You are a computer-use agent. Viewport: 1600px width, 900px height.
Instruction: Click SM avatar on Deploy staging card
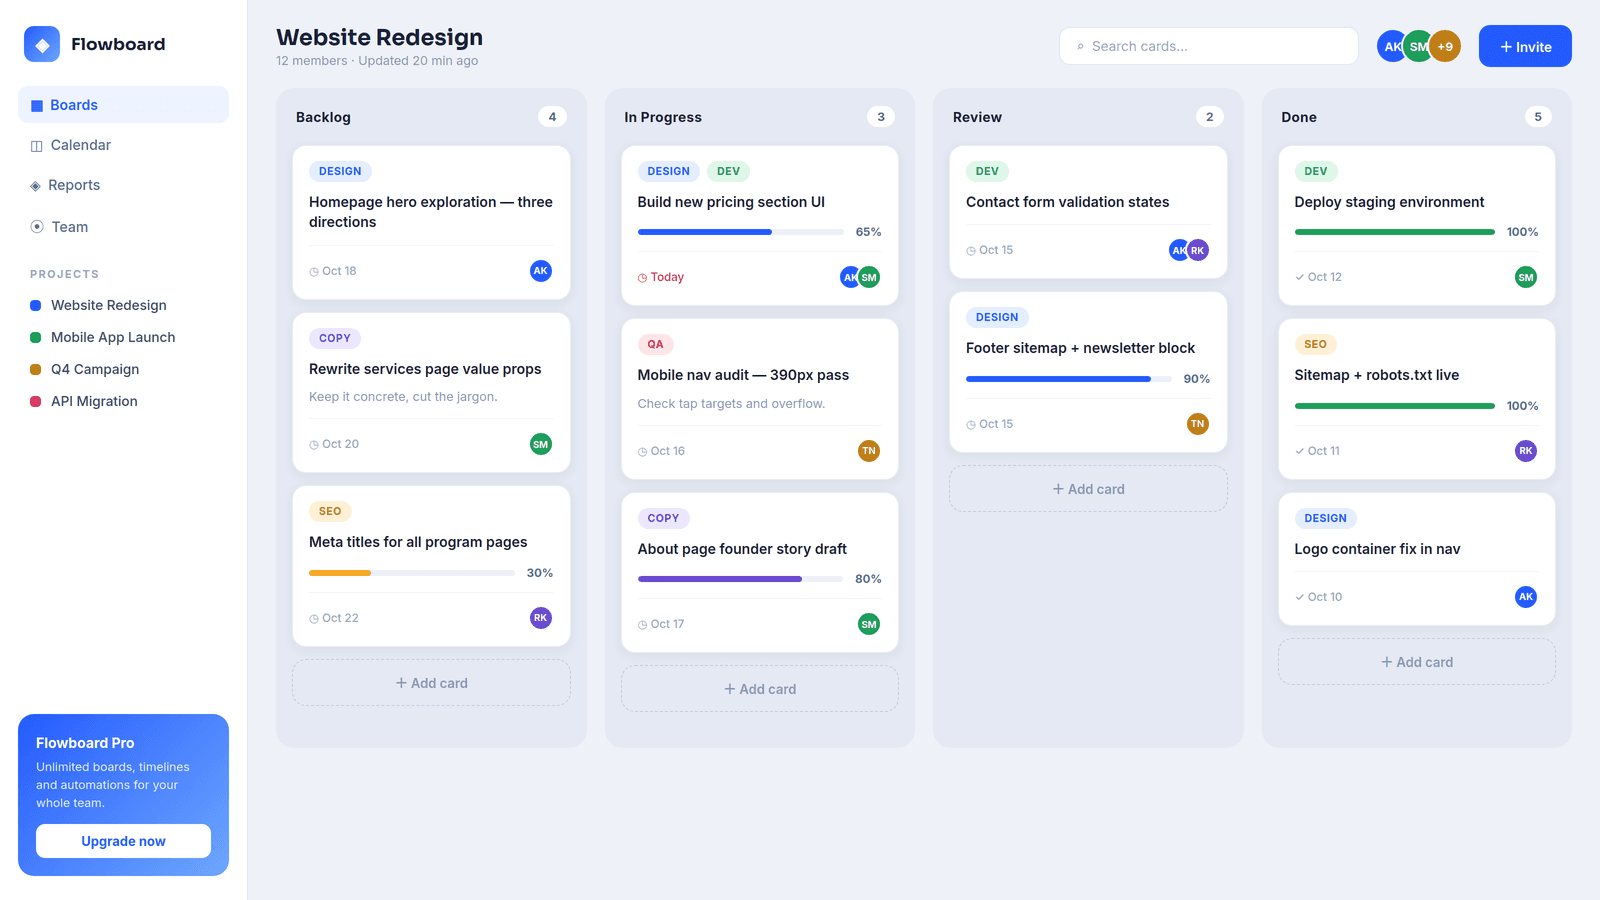point(1526,277)
